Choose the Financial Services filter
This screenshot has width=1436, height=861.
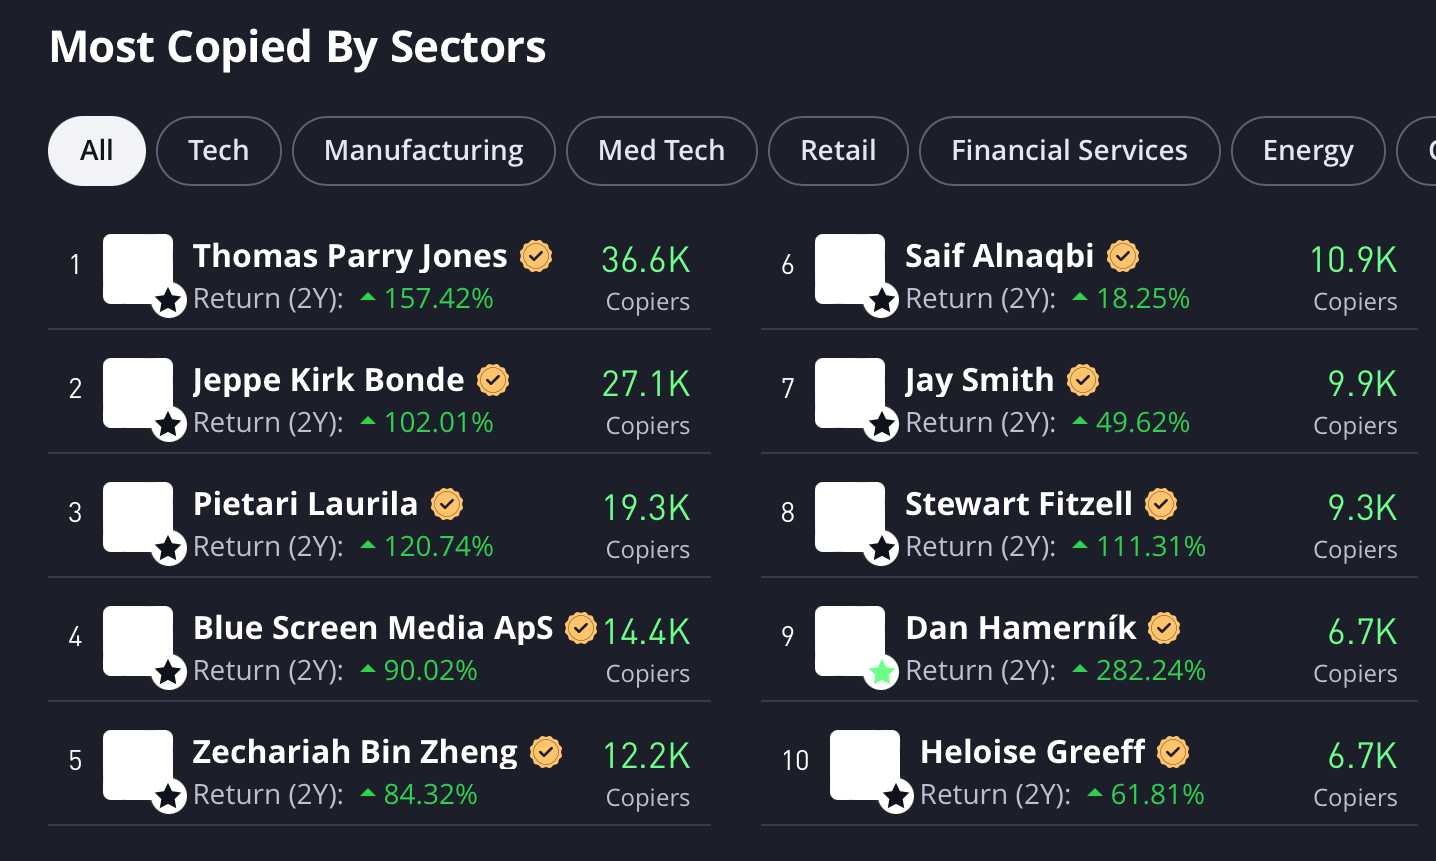(1069, 151)
